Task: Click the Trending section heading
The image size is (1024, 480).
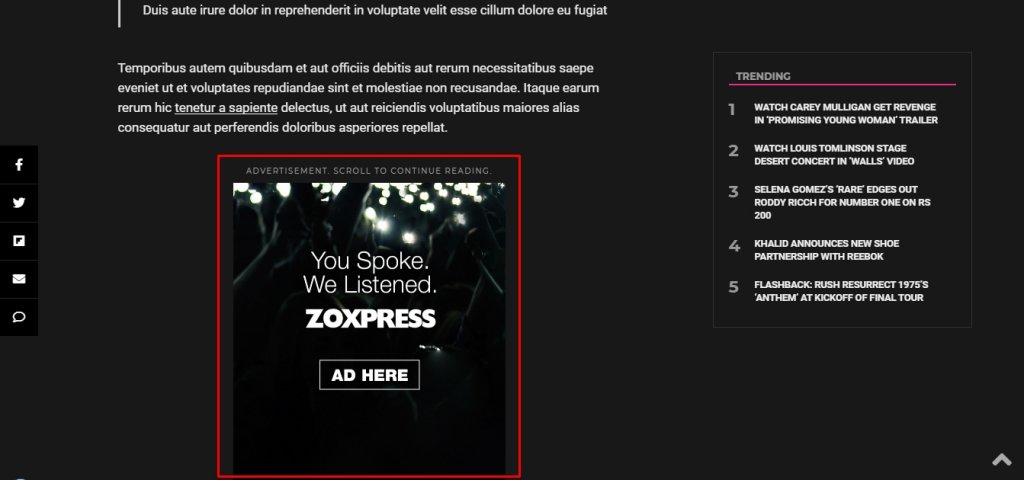Action: [x=763, y=76]
